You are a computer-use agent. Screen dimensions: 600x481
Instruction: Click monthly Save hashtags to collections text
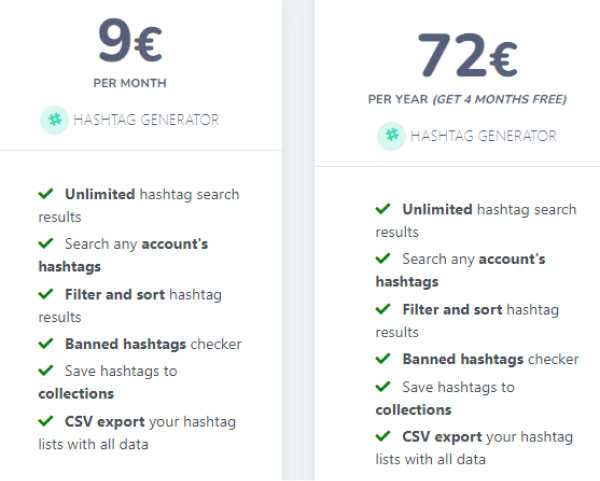(108, 382)
